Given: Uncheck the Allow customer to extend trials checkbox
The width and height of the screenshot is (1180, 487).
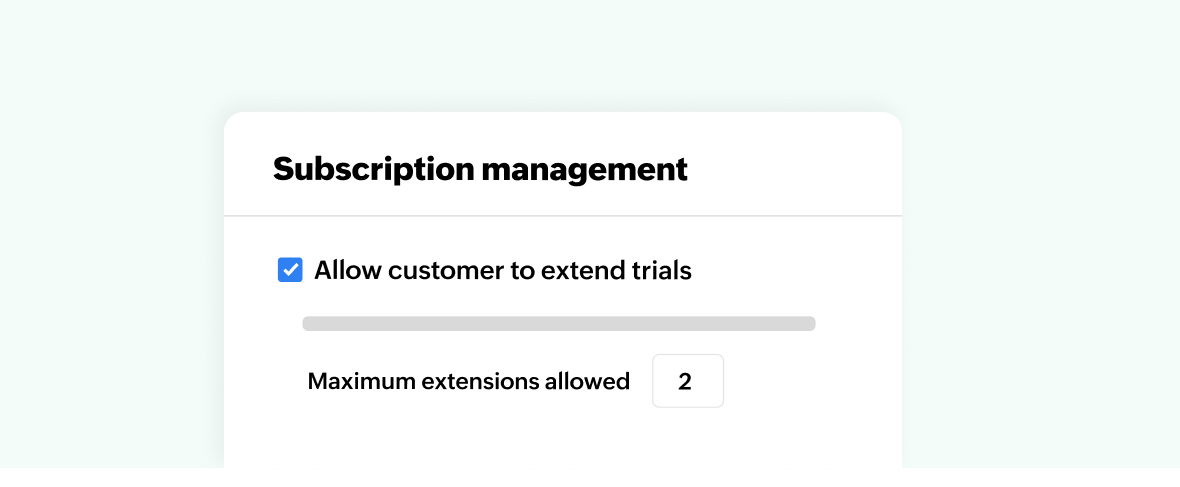Looking at the screenshot, I should (x=290, y=270).
